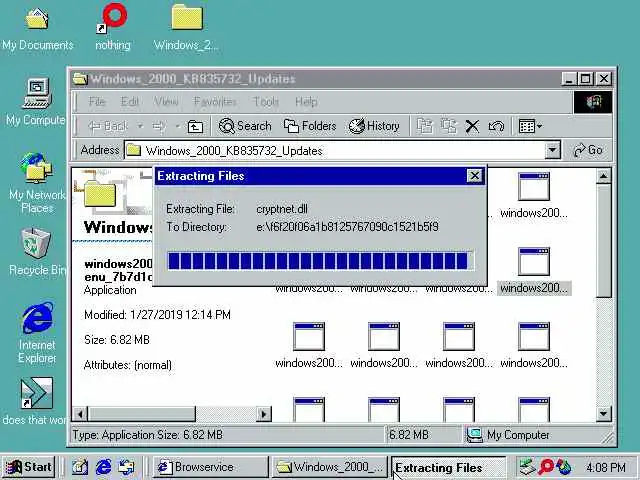Click the cryptnet.dll file name text
640x480 pixels.
click(282, 209)
